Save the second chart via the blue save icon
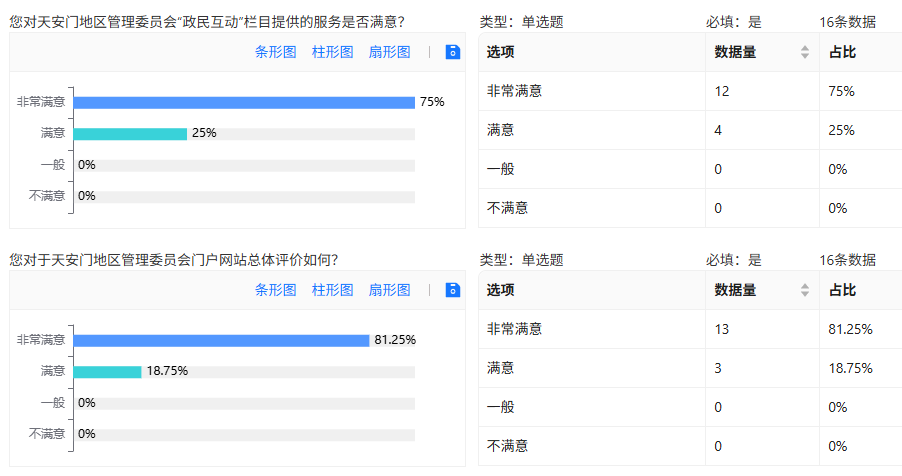 [453, 290]
